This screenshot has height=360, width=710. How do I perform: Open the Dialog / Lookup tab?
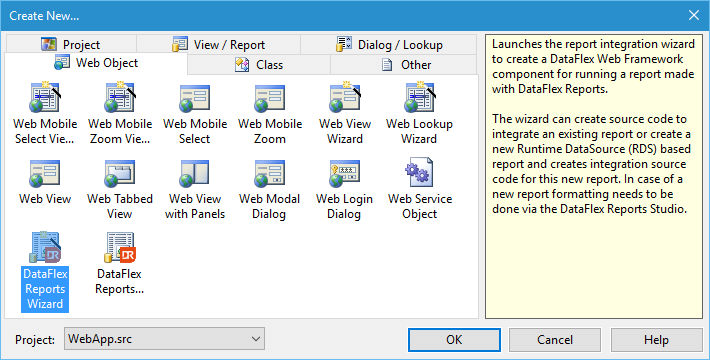(x=389, y=44)
